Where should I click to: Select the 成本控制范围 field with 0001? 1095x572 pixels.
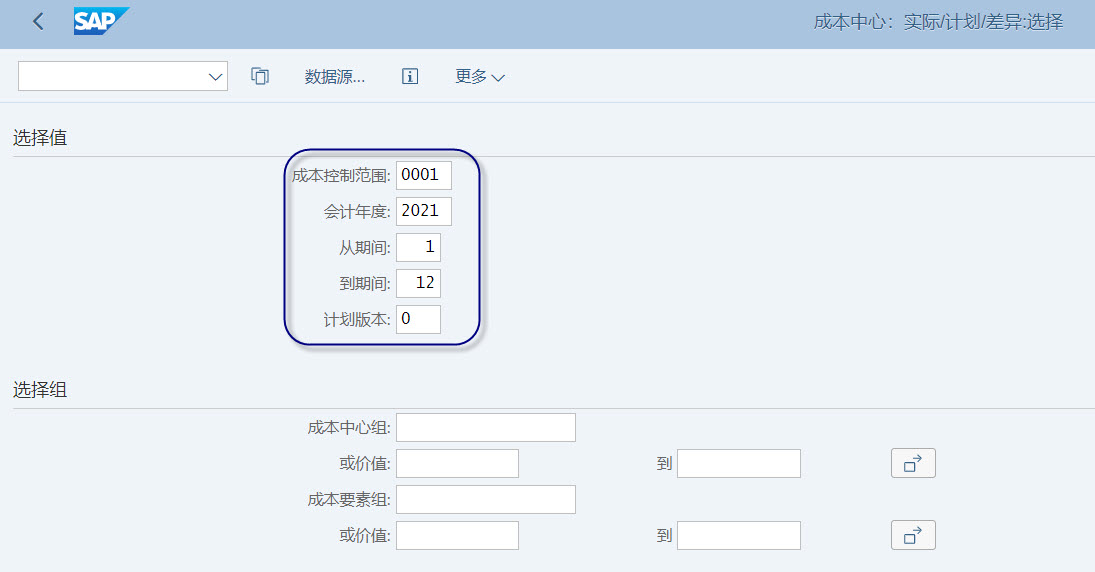coord(424,175)
